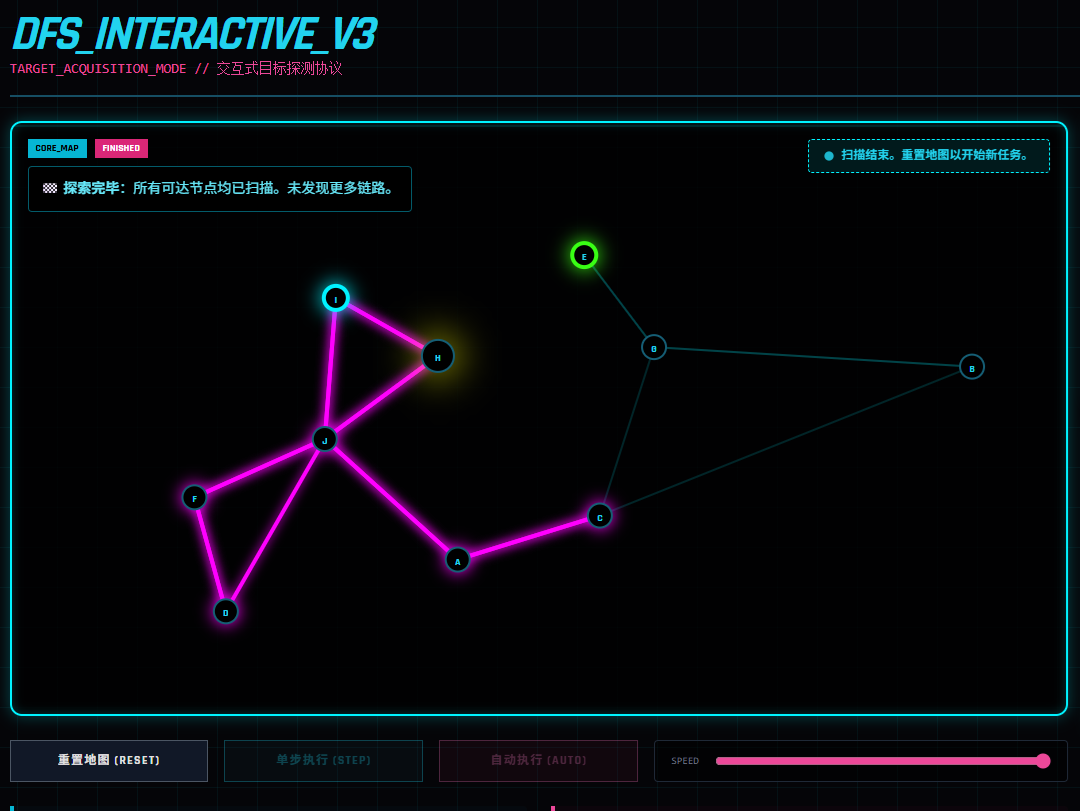Screen dimensions: 1080x811
Task: Select the green target node E
Action: (584, 256)
